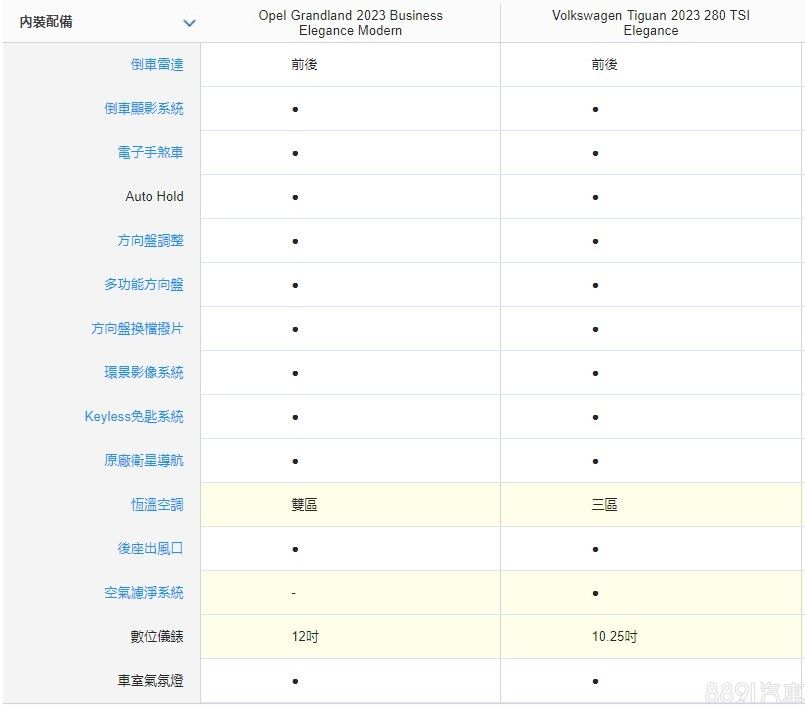This screenshot has height=705, width=805.
Task: Open the 空氣濾淨系統 link
Action: pos(143,593)
